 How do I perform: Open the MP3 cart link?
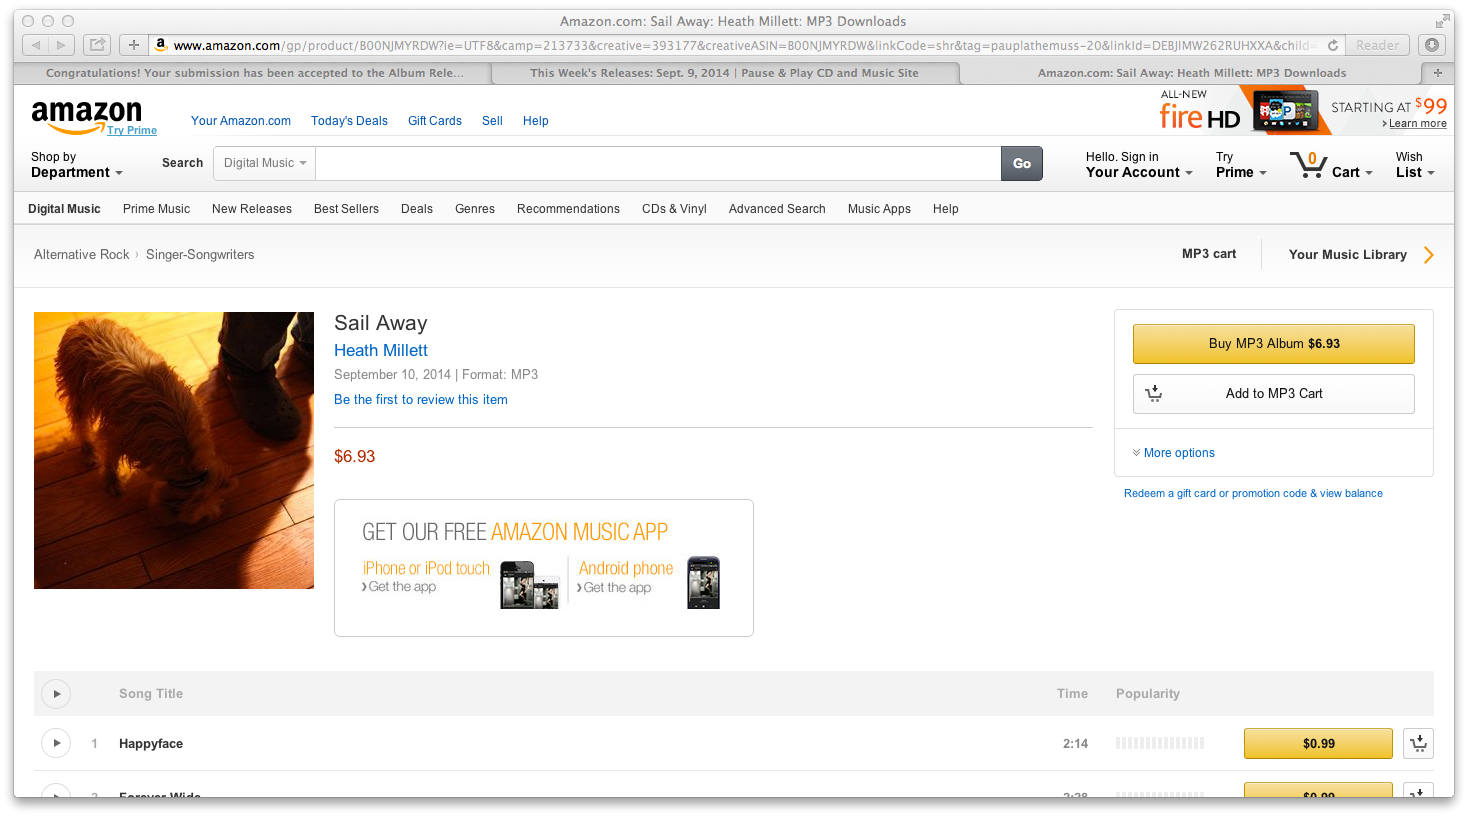tap(1209, 254)
